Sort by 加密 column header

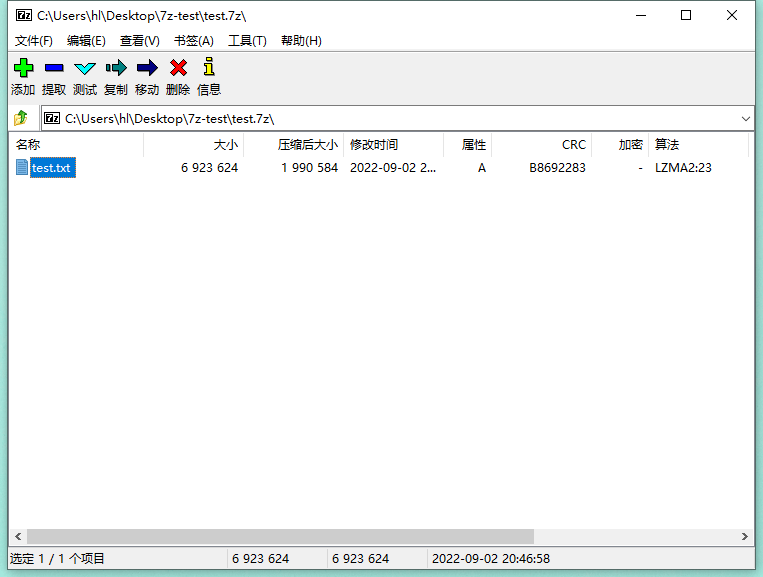pyautogui.click(x=620, y=144)
